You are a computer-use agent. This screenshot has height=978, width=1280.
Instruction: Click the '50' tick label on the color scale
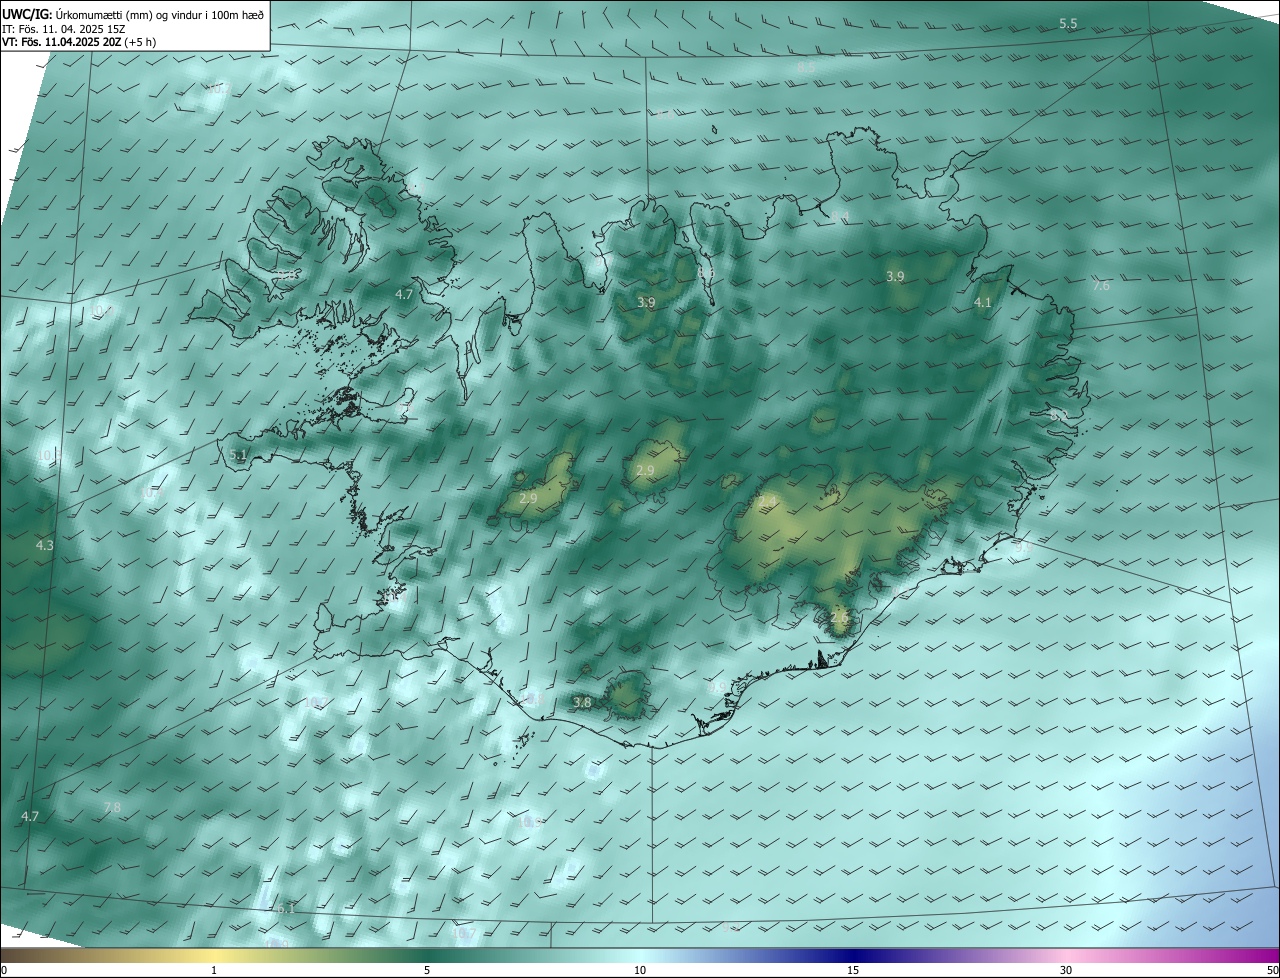click(1272, 970)
